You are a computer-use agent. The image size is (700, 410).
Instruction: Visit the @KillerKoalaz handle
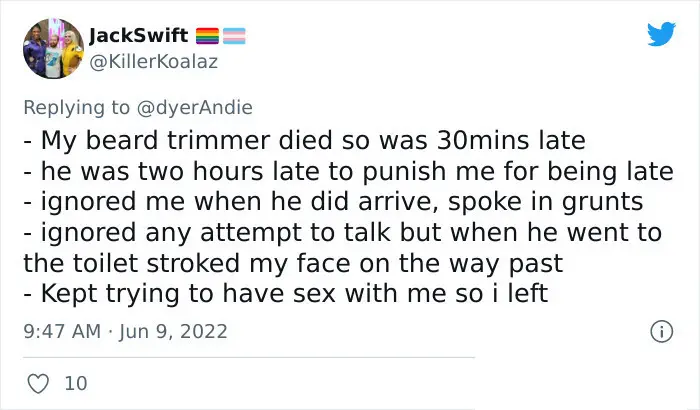click(154, 62)
